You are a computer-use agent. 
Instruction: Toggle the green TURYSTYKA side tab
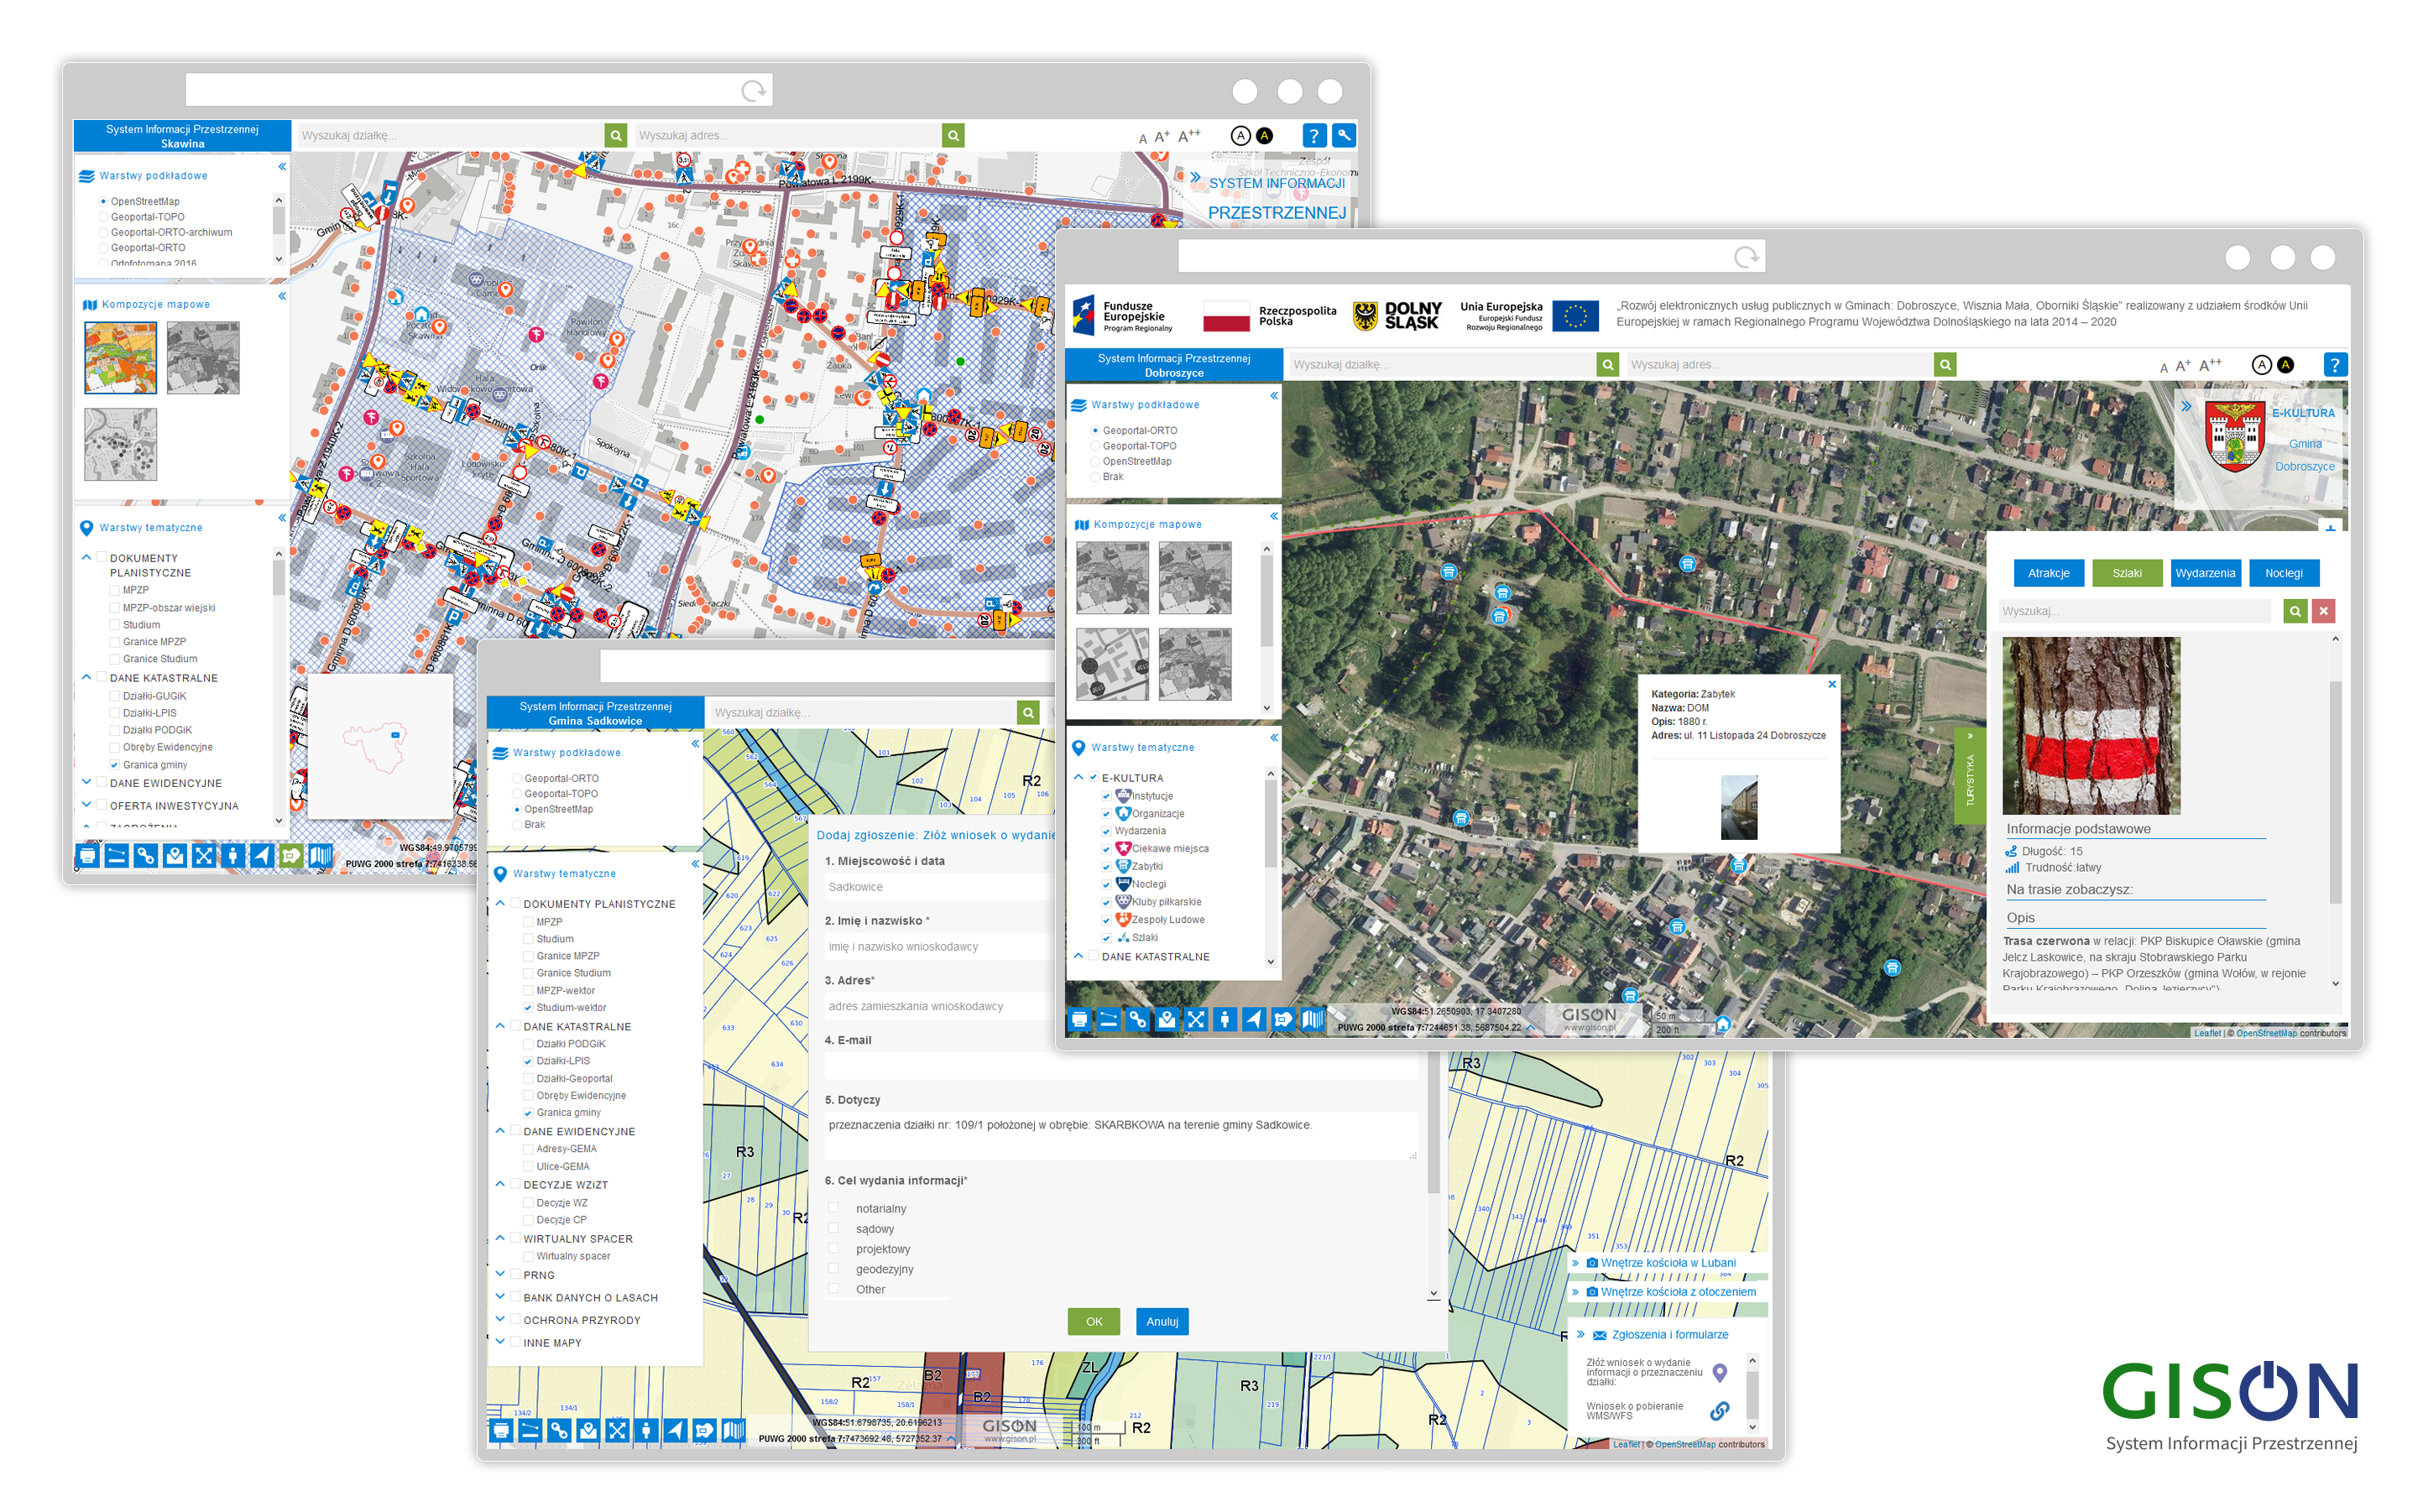pos(1970,776)
